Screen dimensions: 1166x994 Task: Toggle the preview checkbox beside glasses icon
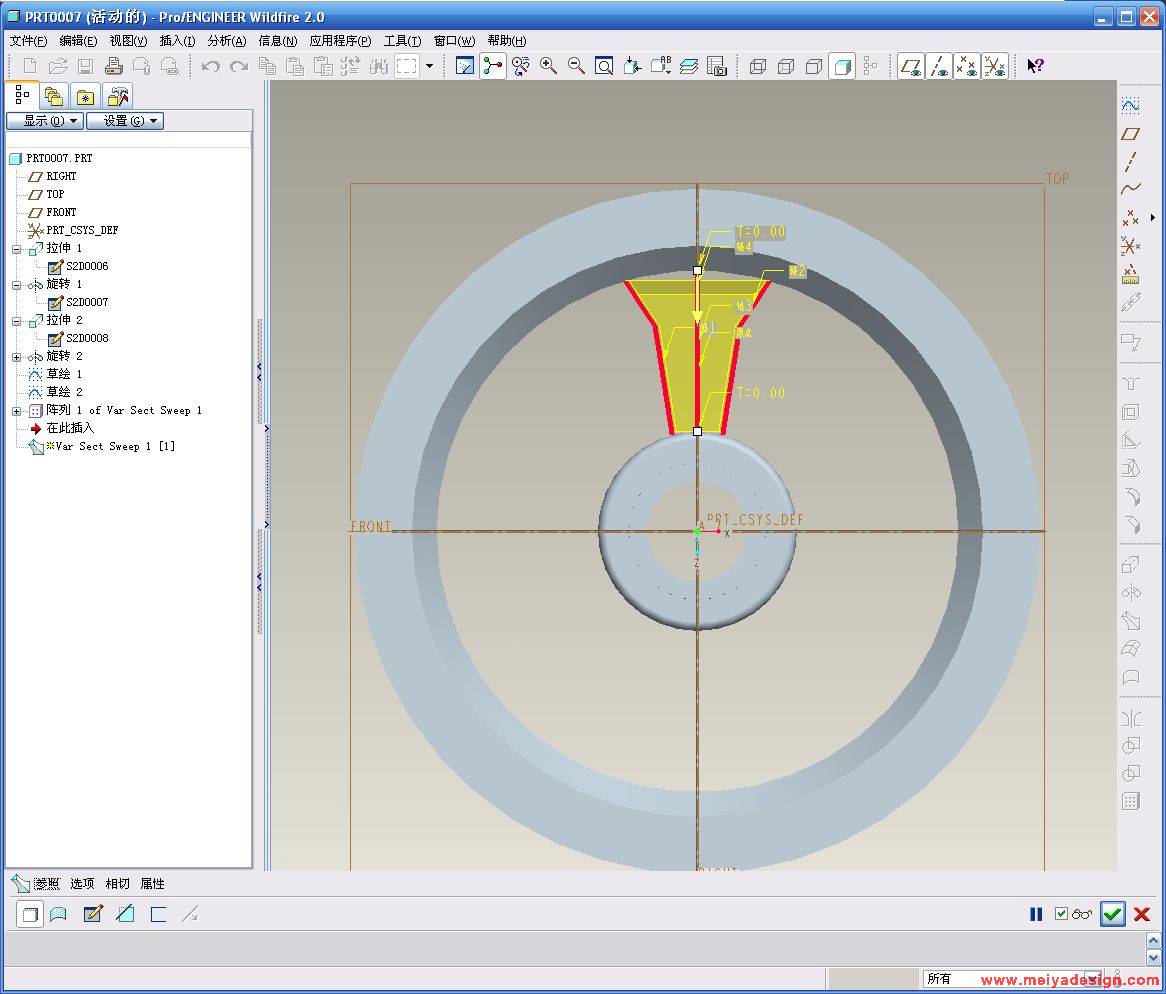tap(1061, 913)
